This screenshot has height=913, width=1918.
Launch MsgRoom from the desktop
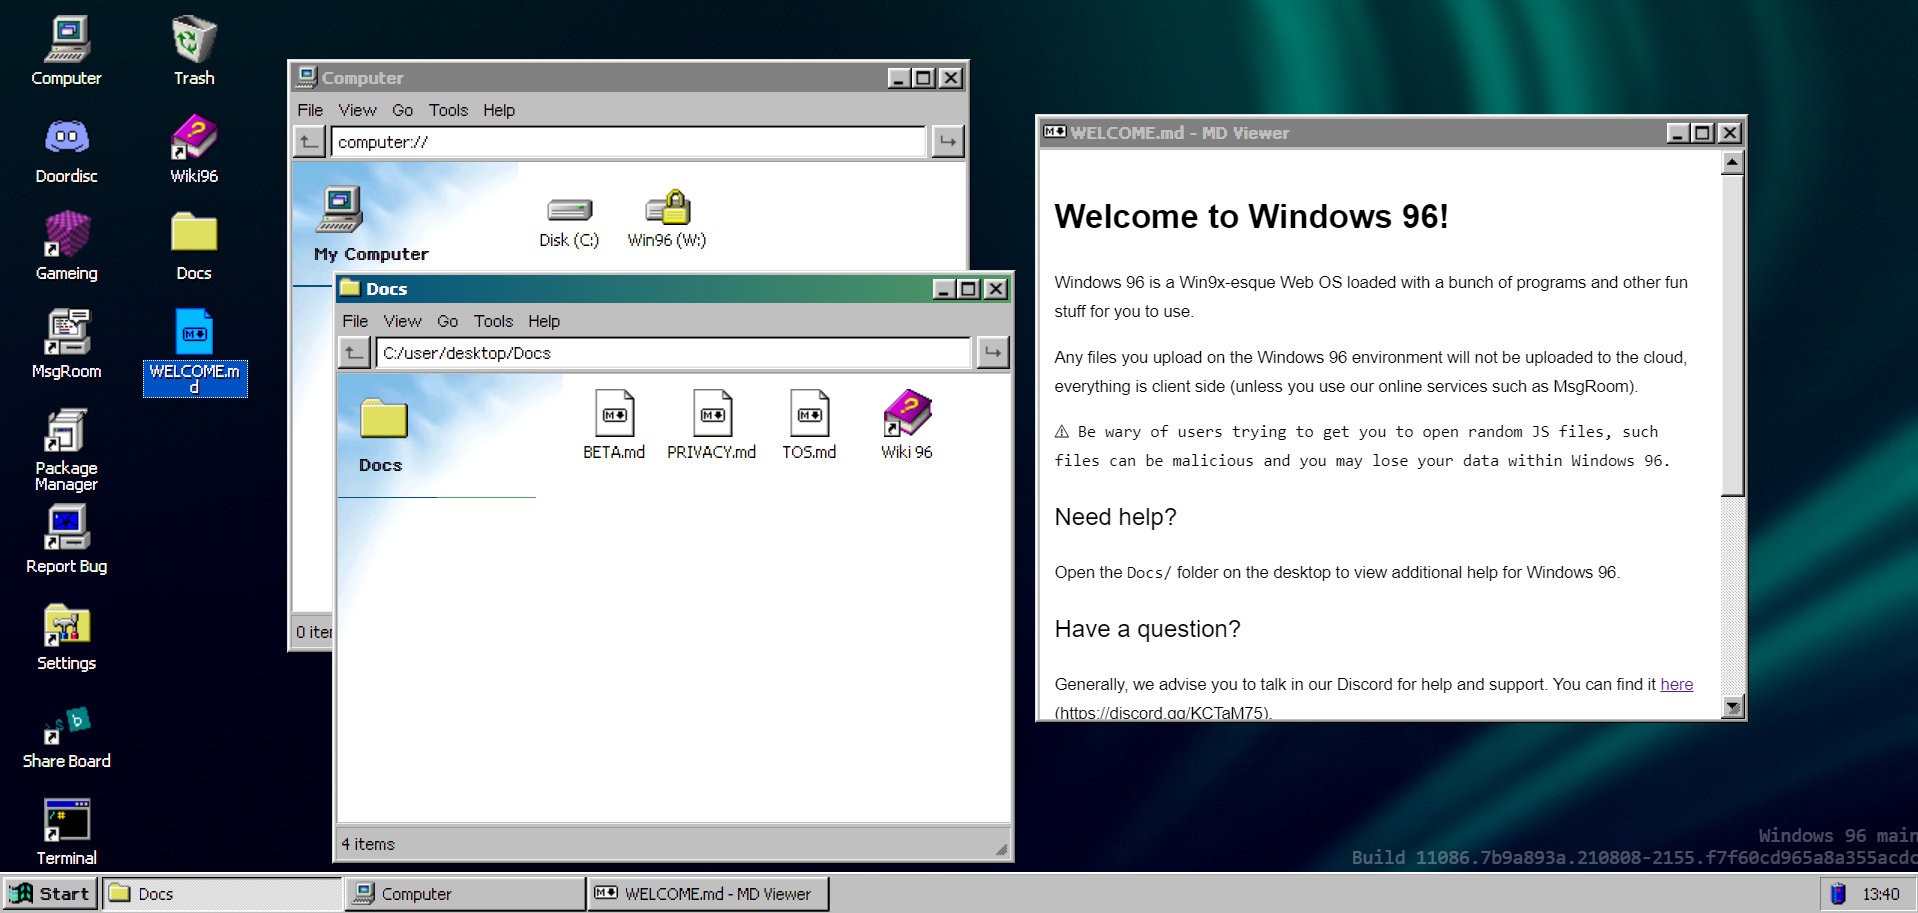(x=66, y=344)
